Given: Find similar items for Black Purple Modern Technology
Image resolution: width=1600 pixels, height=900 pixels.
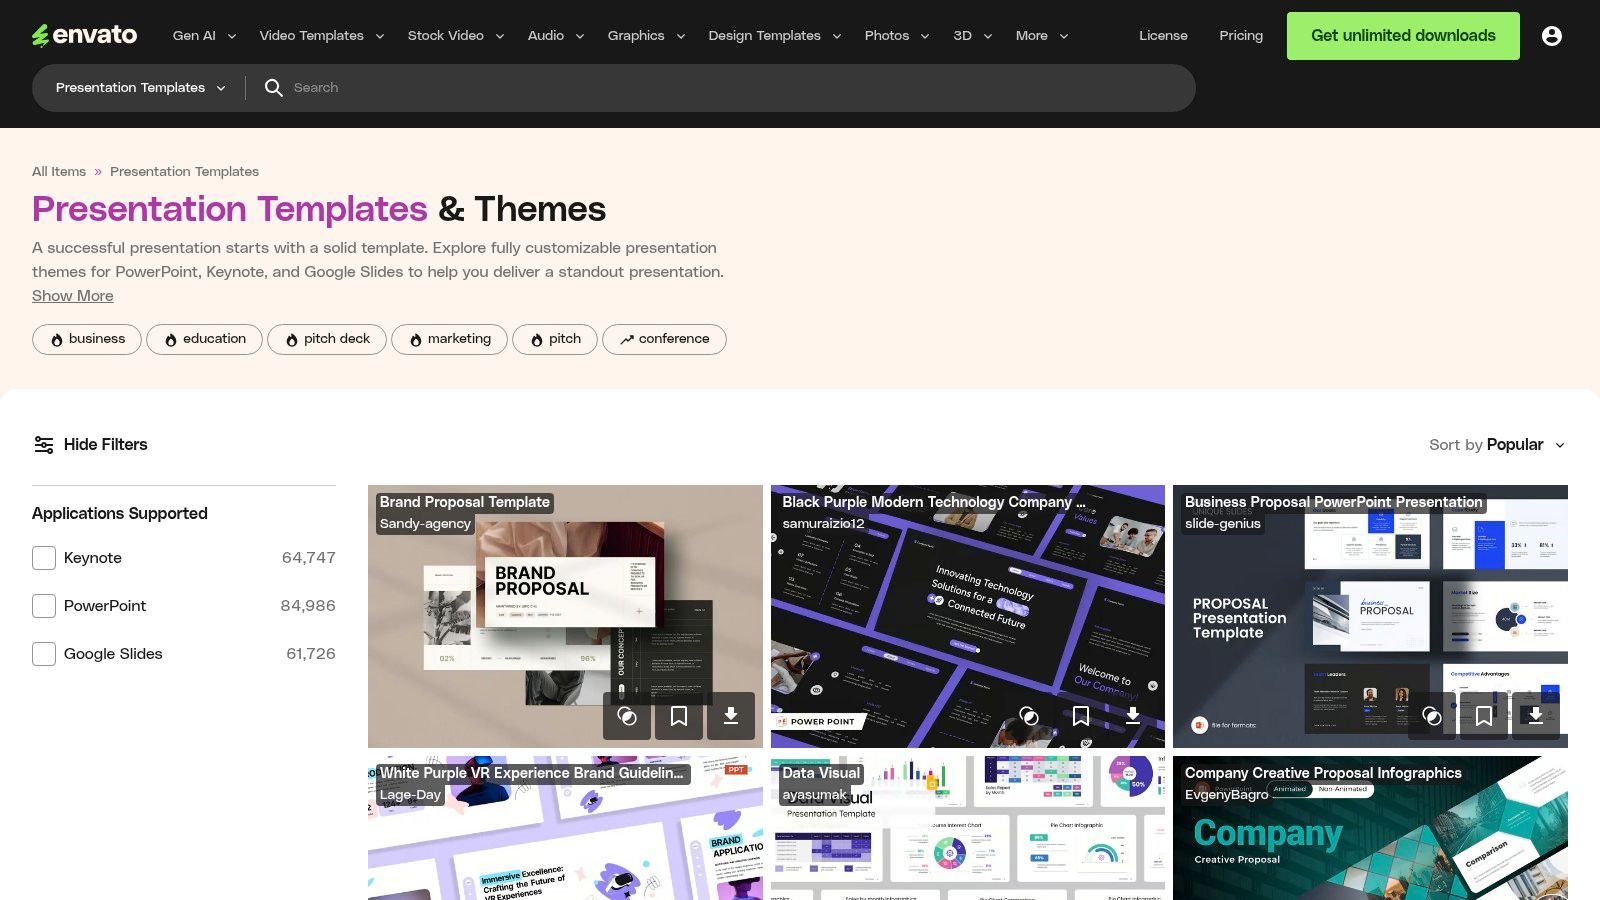Looking at the screenshot, I should coord(1029,716).
